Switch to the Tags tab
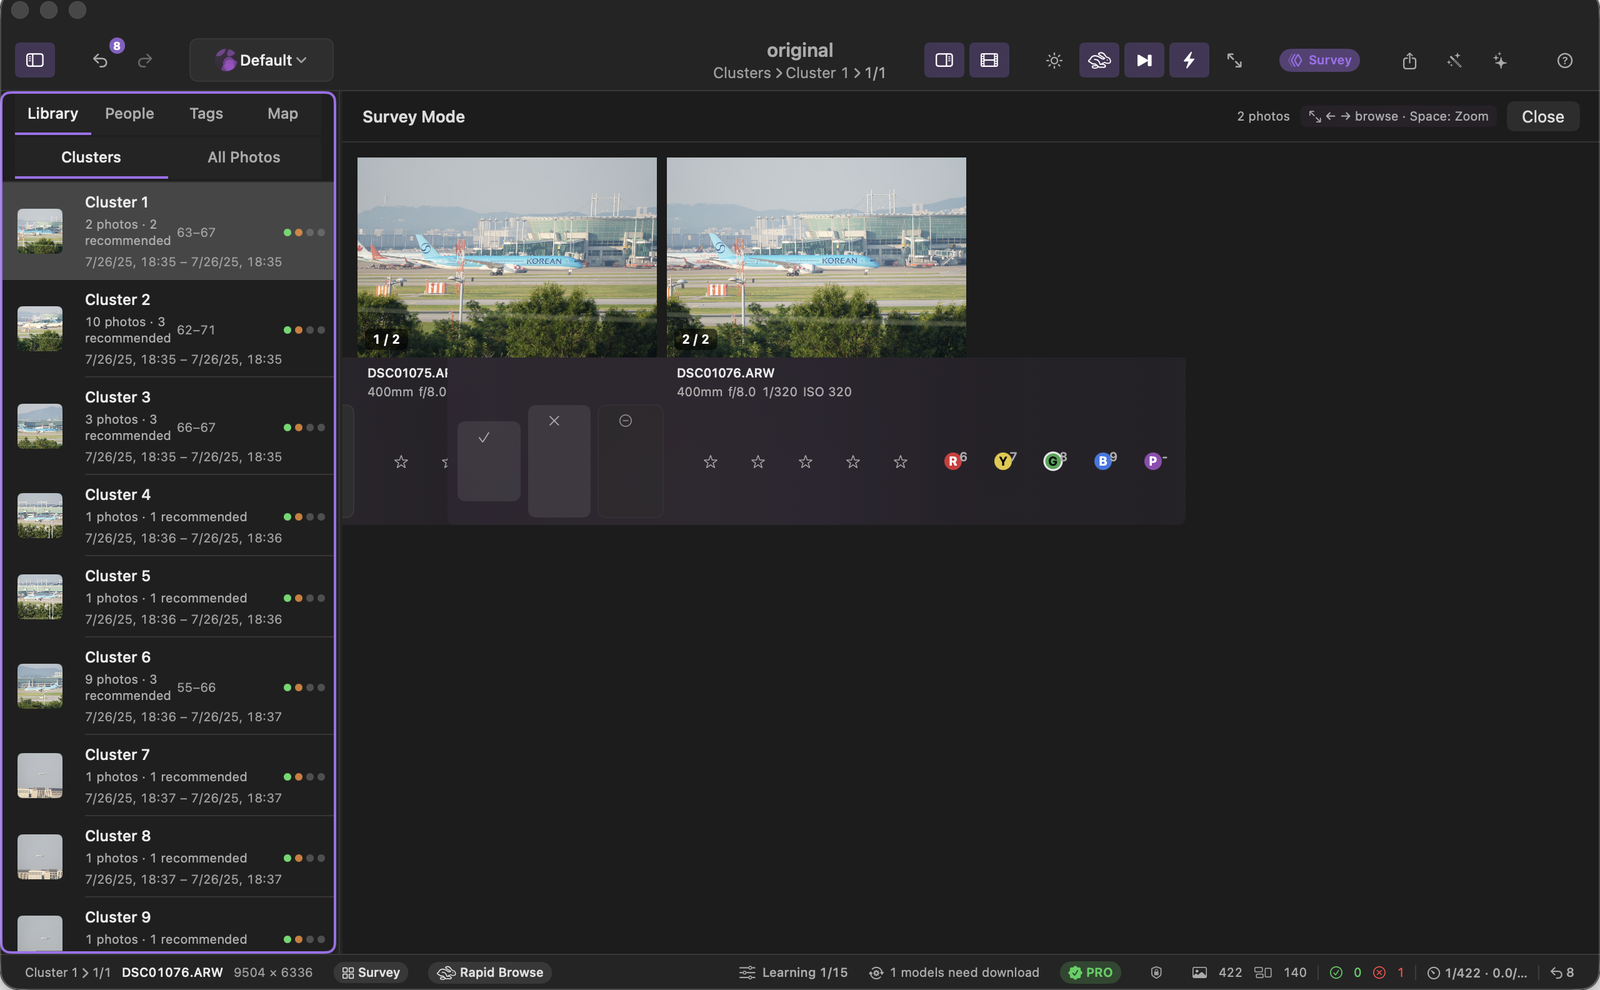 [x=206, y=114]
